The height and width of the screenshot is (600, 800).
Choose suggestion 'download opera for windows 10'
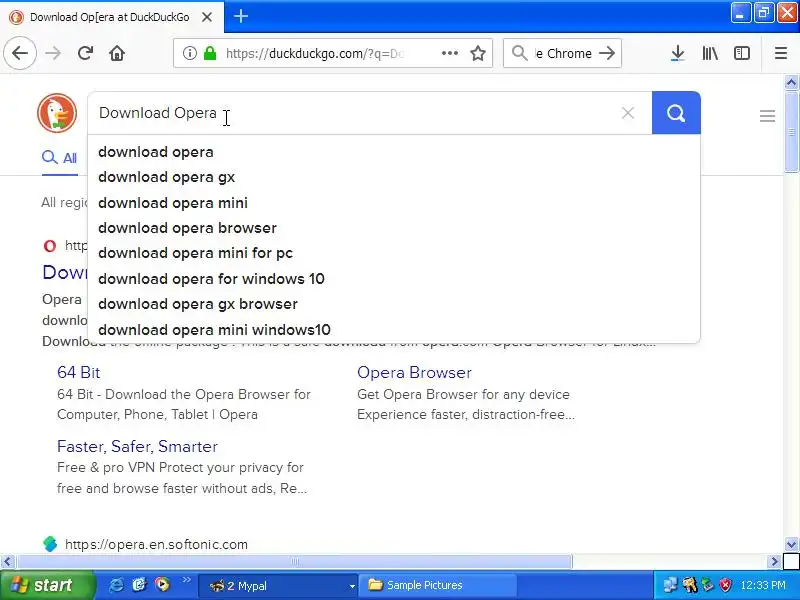tap(393, 279)
